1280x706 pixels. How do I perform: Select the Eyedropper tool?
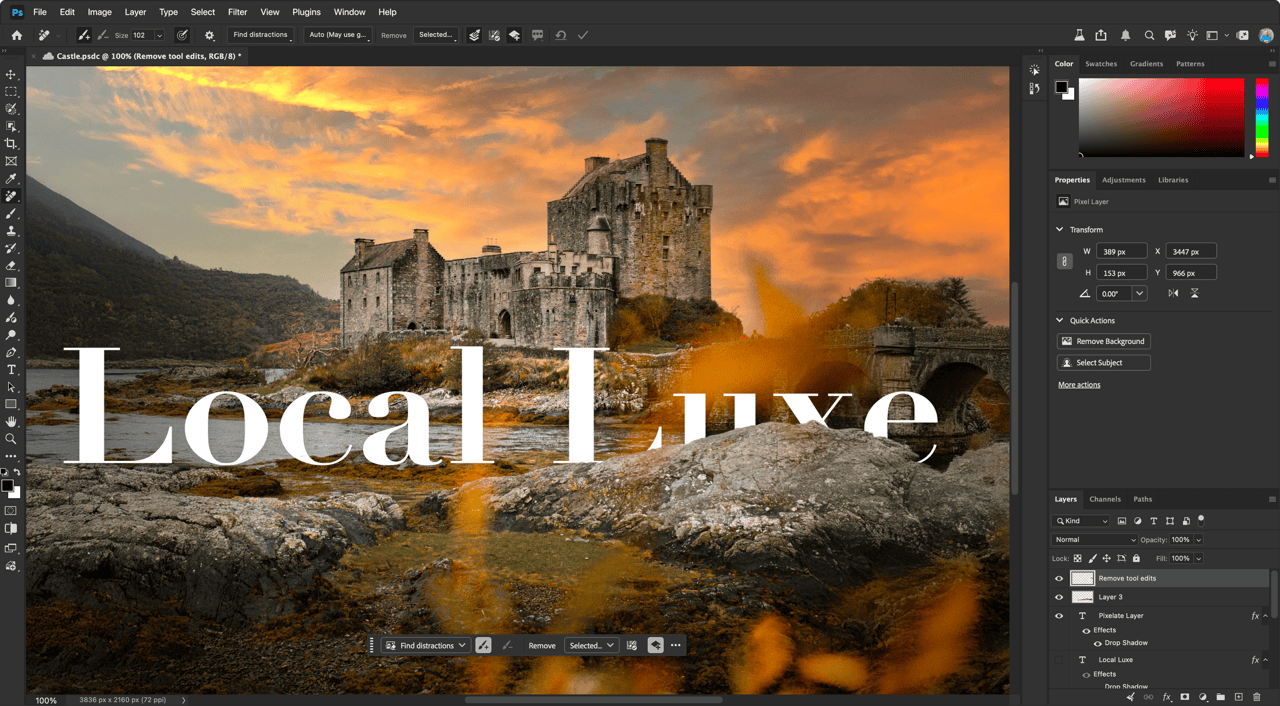(11, 179)
